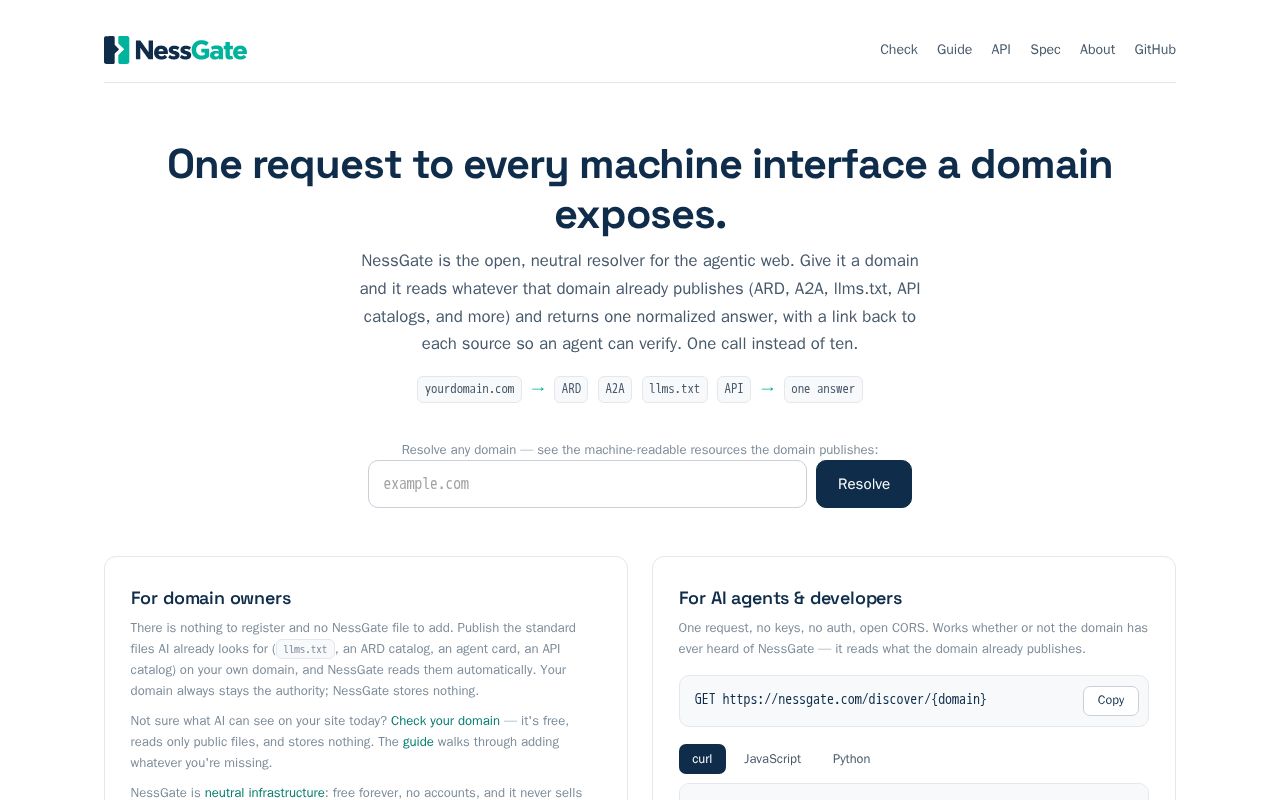Focus the example.com domain input field
This screenshot has height=800, width=1280.
(x=587, y=484)
